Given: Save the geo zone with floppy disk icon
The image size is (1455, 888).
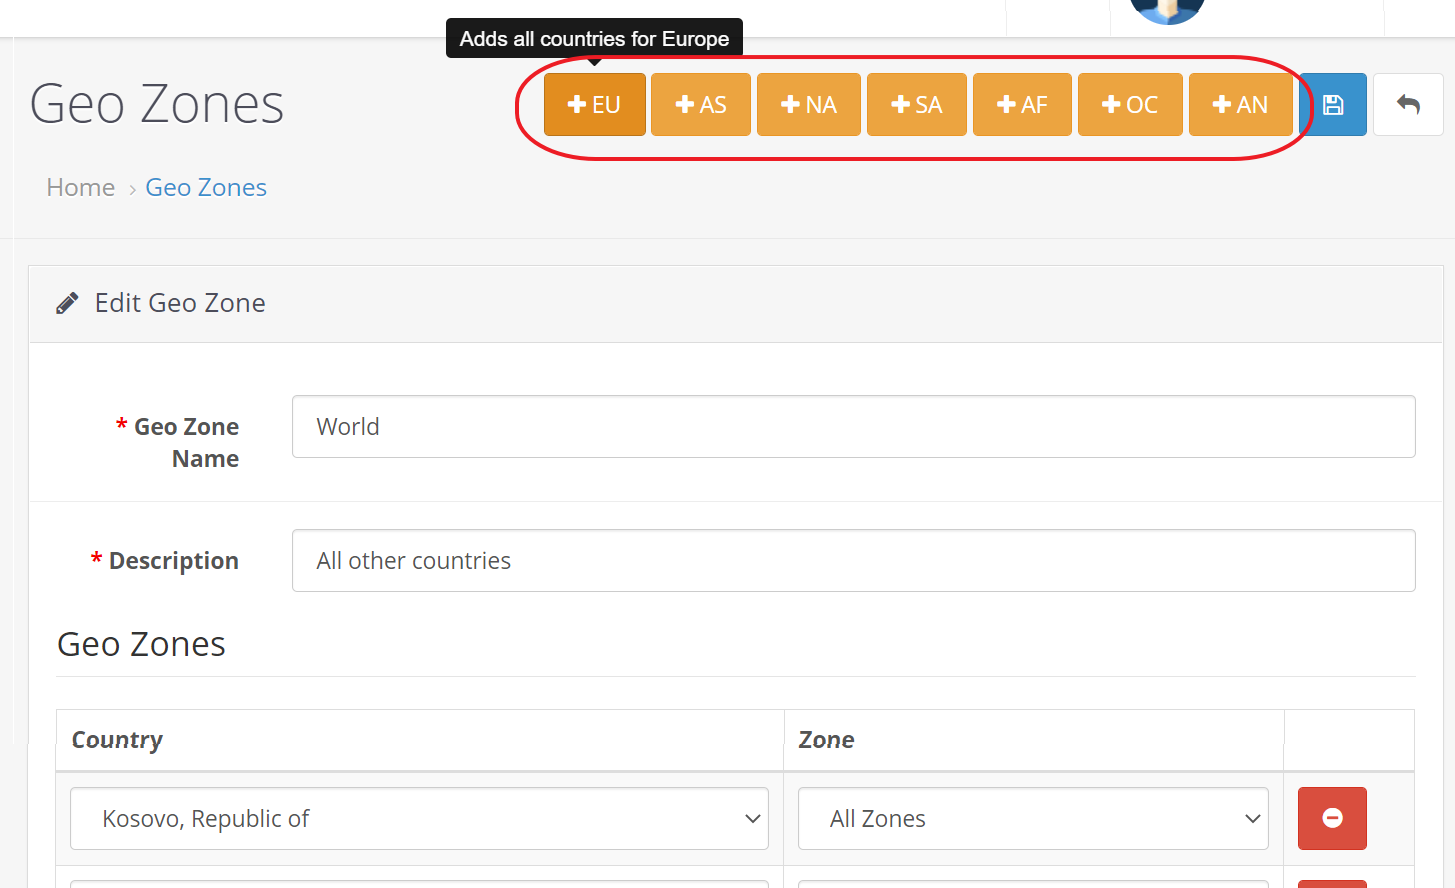Looking at the screenshot, I should tap(1333, 105).
